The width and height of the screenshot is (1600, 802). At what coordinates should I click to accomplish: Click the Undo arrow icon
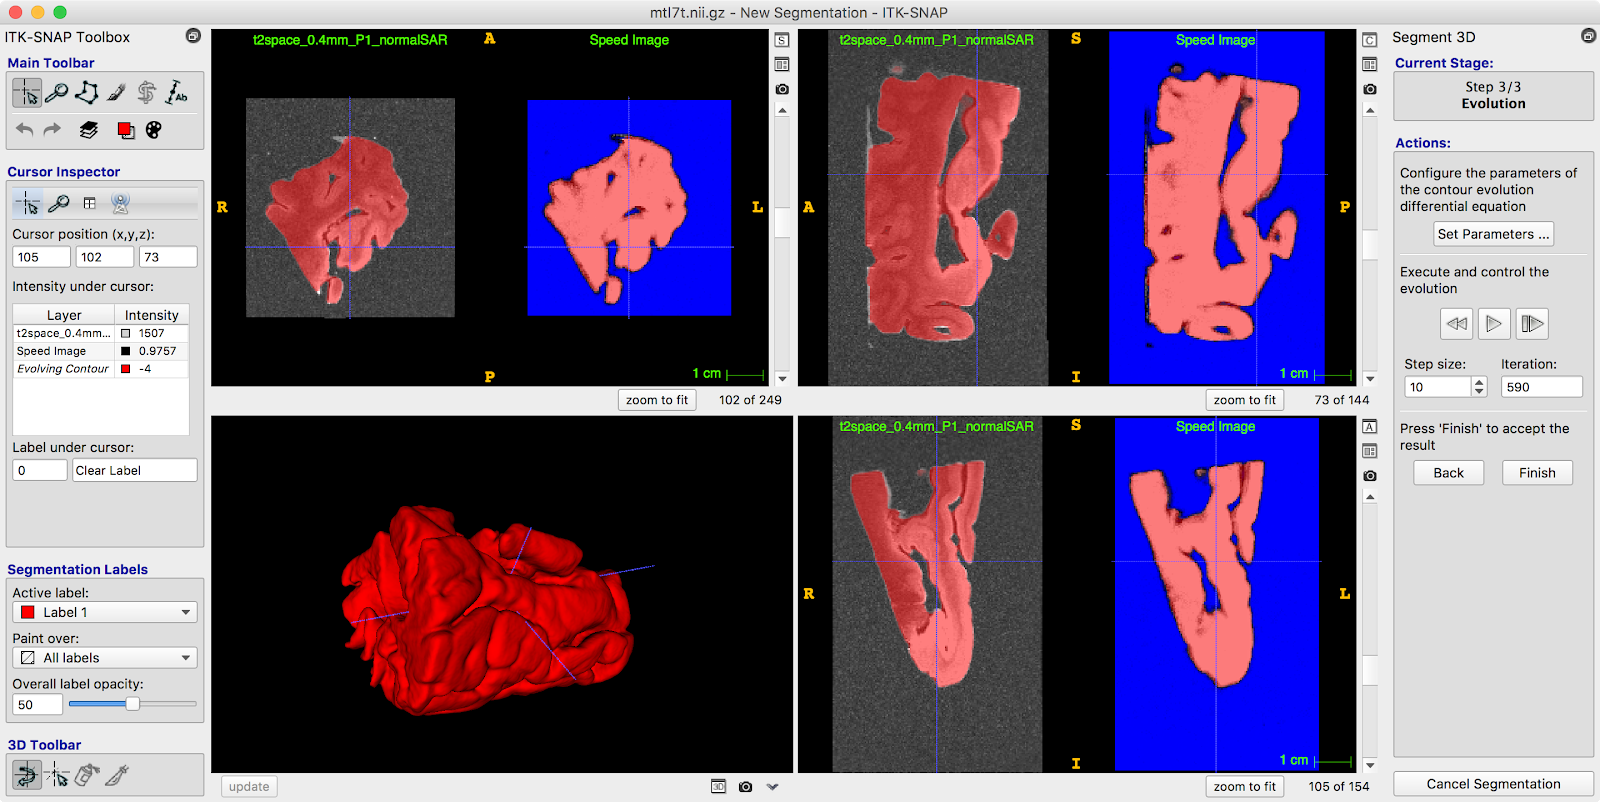click(x=25, y=130)
